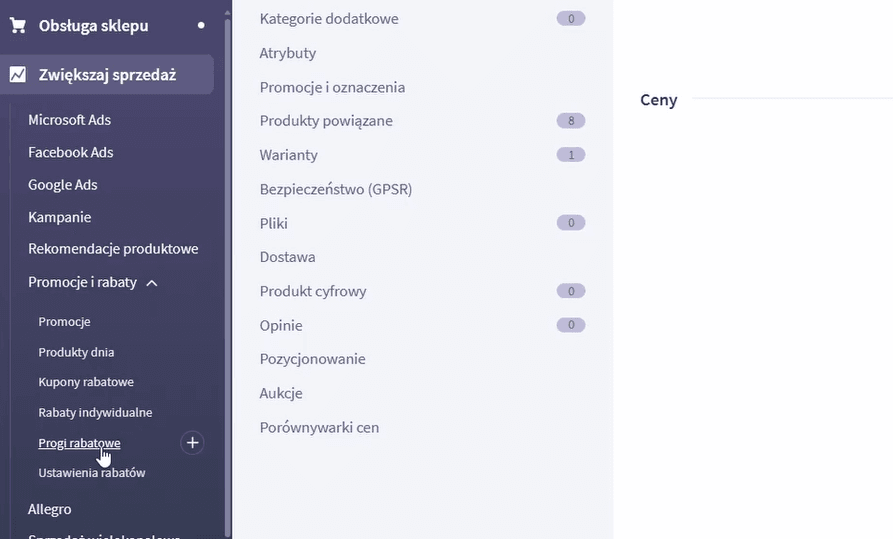Click the Kategorie dodatkowe count badge
Image resolution: width=893 pixels, height=539 pixels.
[571, 19]
